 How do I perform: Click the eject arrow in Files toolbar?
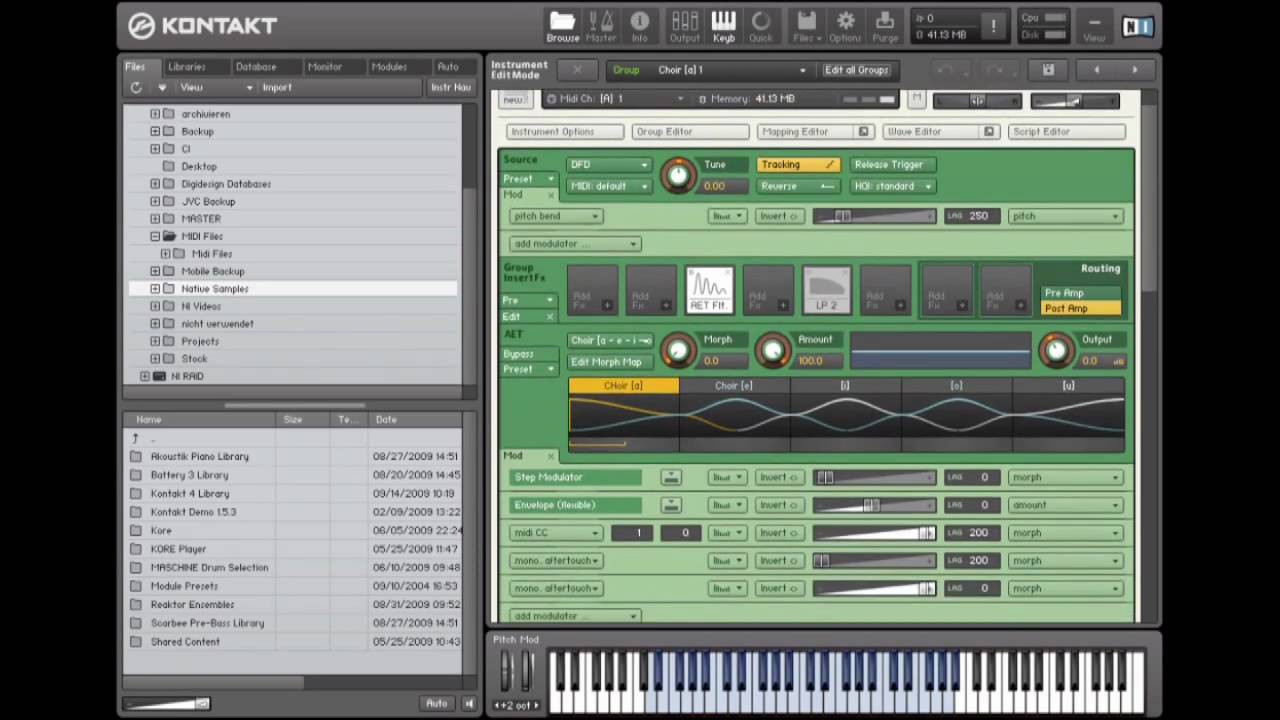point(162,88)
